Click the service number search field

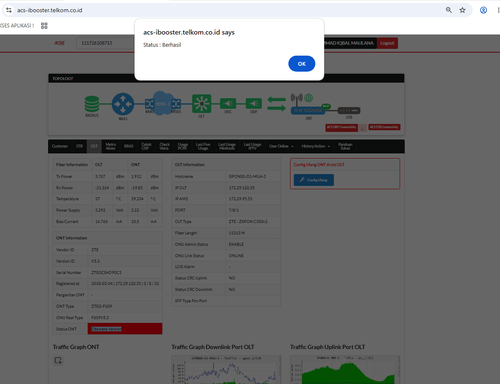coord(105,43)
